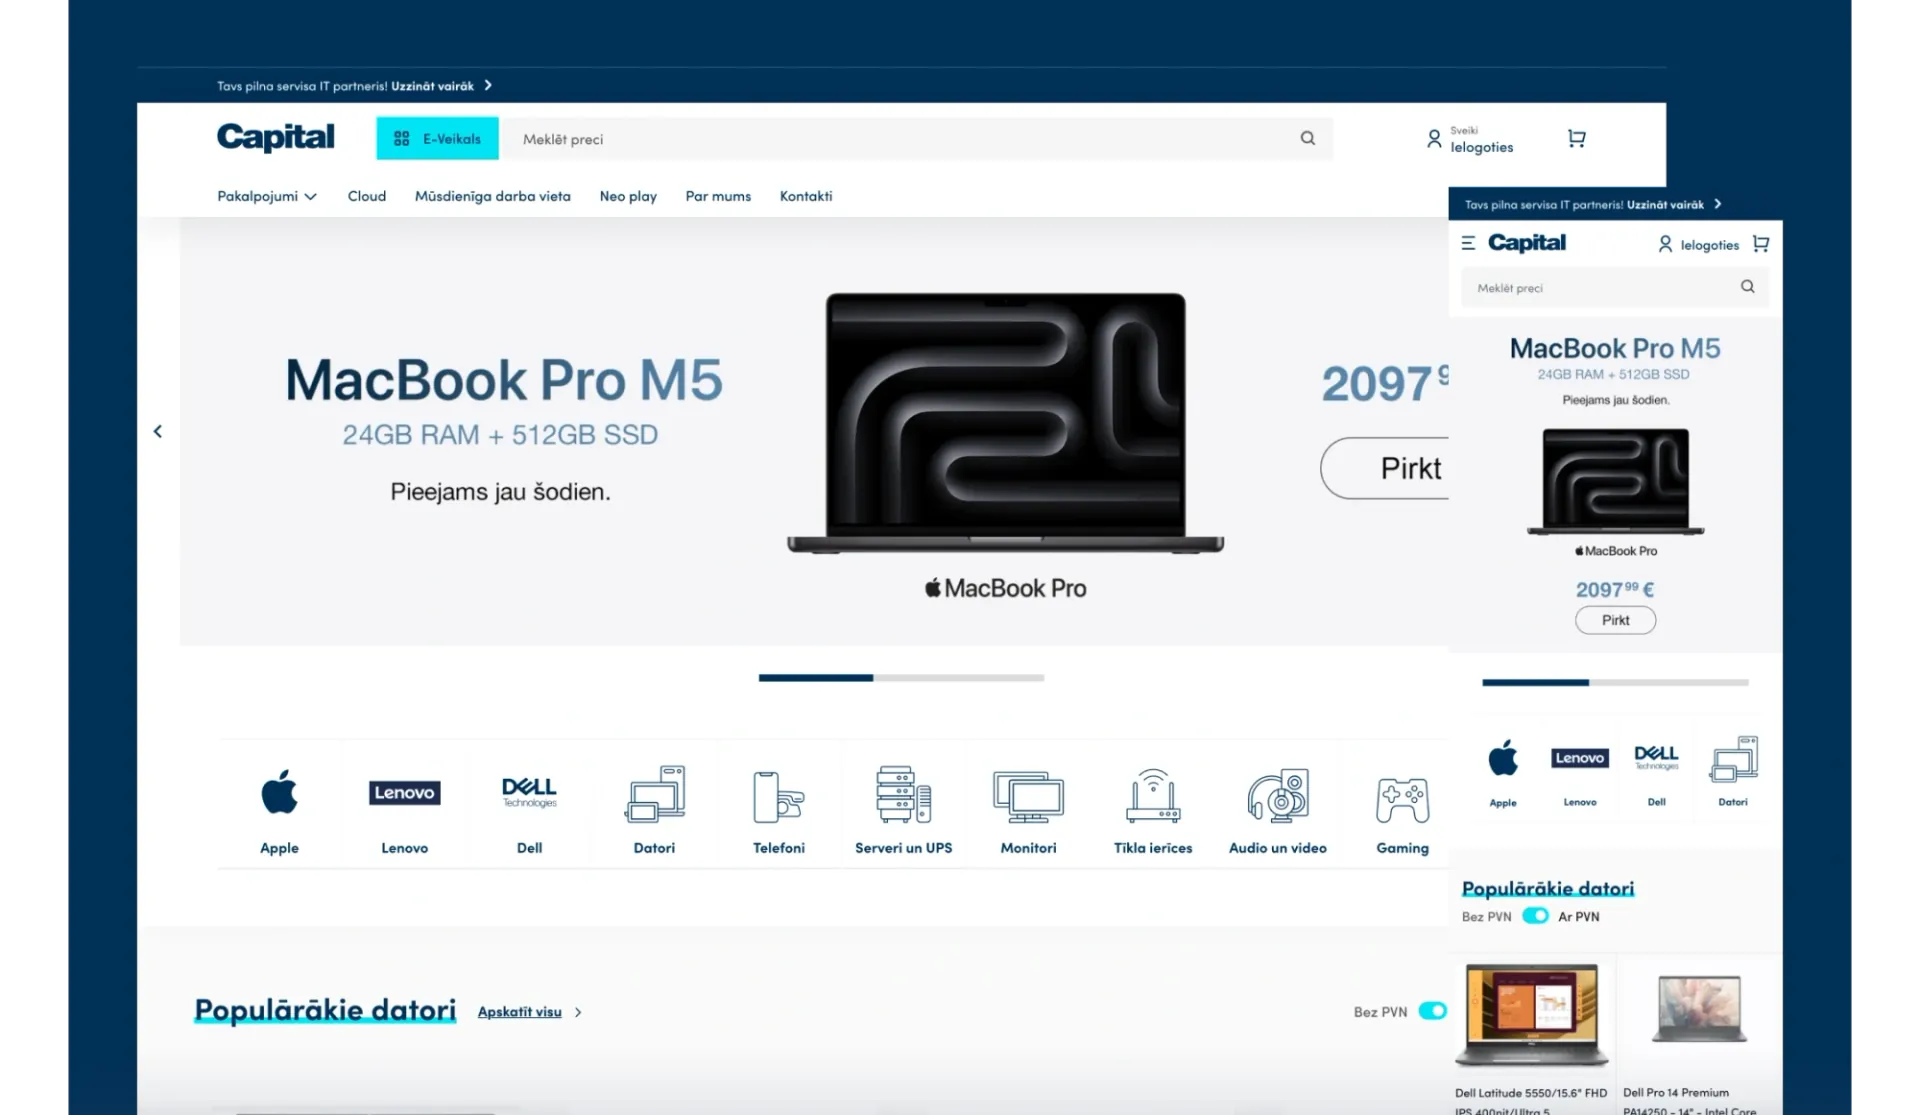Open the mobile hamburger menu icon
1920x1115 pixels.
pyautogui.click(x=1467, y=243)
